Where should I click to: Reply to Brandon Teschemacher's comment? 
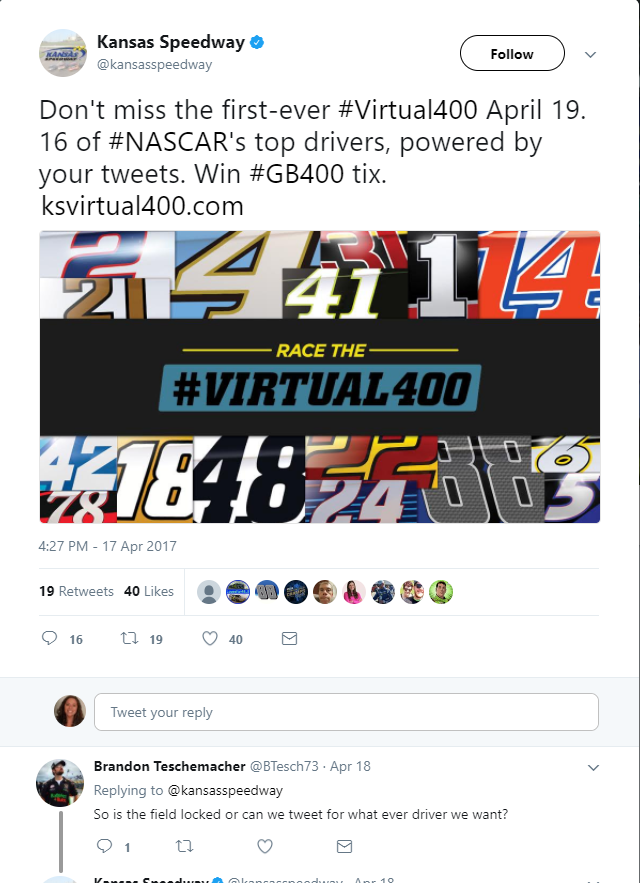(104, 846)
